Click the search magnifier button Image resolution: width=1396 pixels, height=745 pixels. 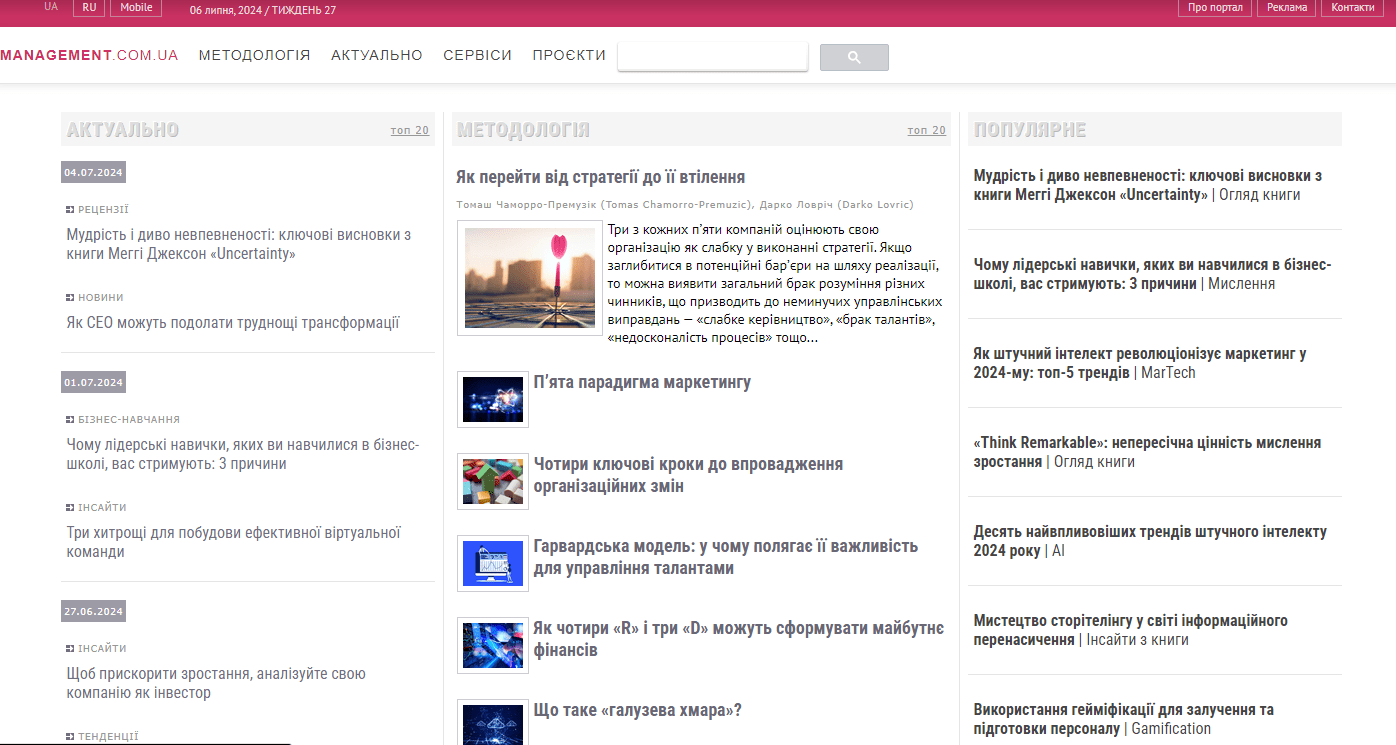pyautogui.click(x=854, y=57)
